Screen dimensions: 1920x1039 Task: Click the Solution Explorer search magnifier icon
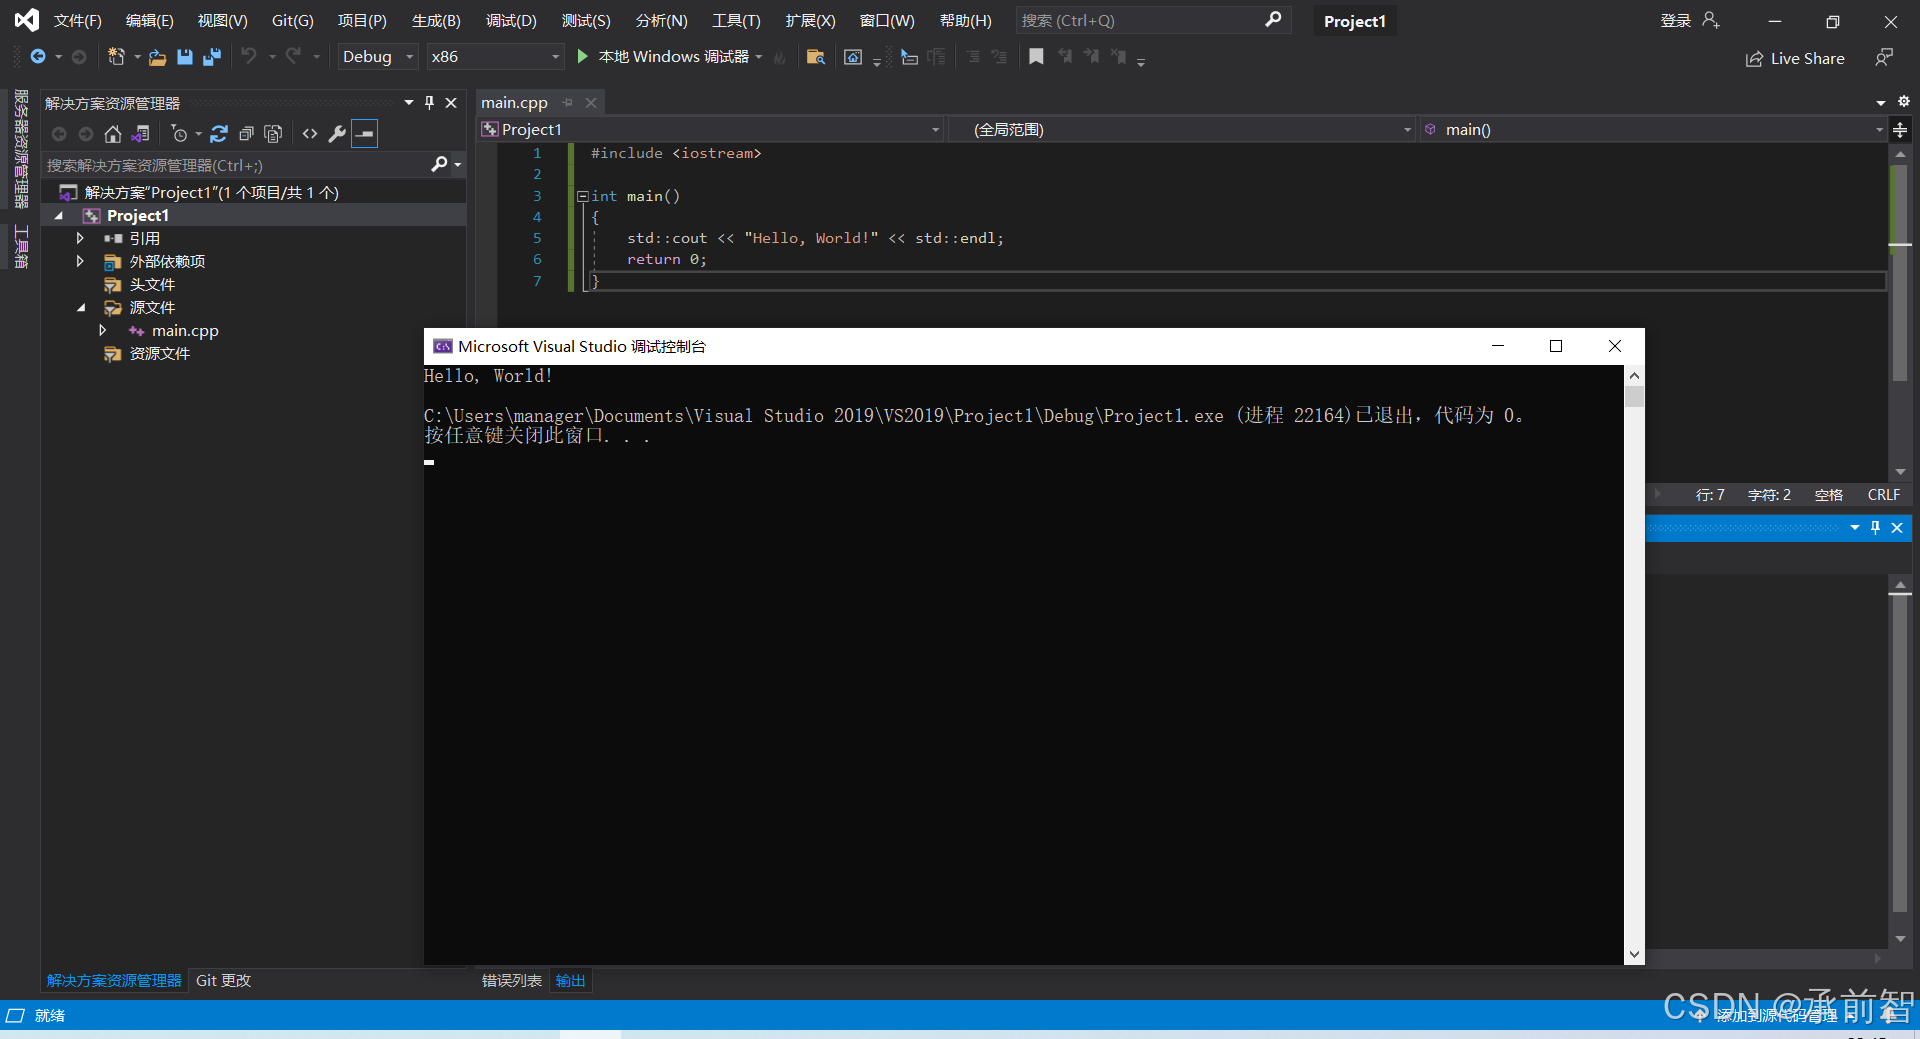click(x=439, y=164)
